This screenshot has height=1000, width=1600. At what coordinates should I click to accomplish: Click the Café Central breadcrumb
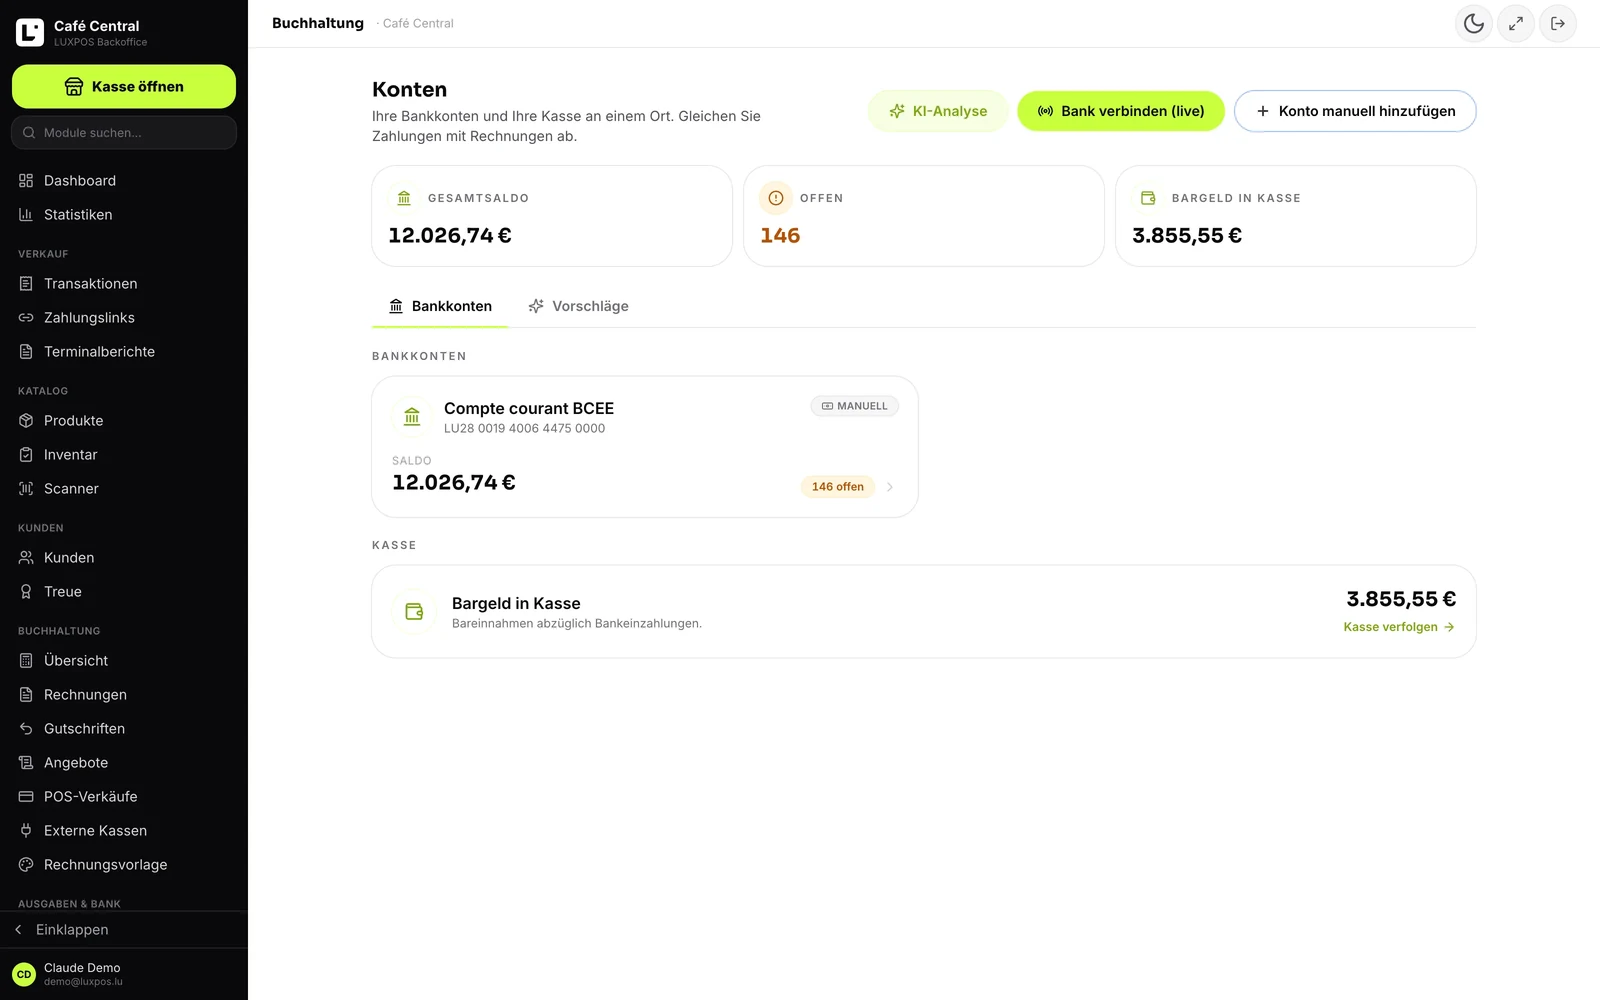pos(418,23)
